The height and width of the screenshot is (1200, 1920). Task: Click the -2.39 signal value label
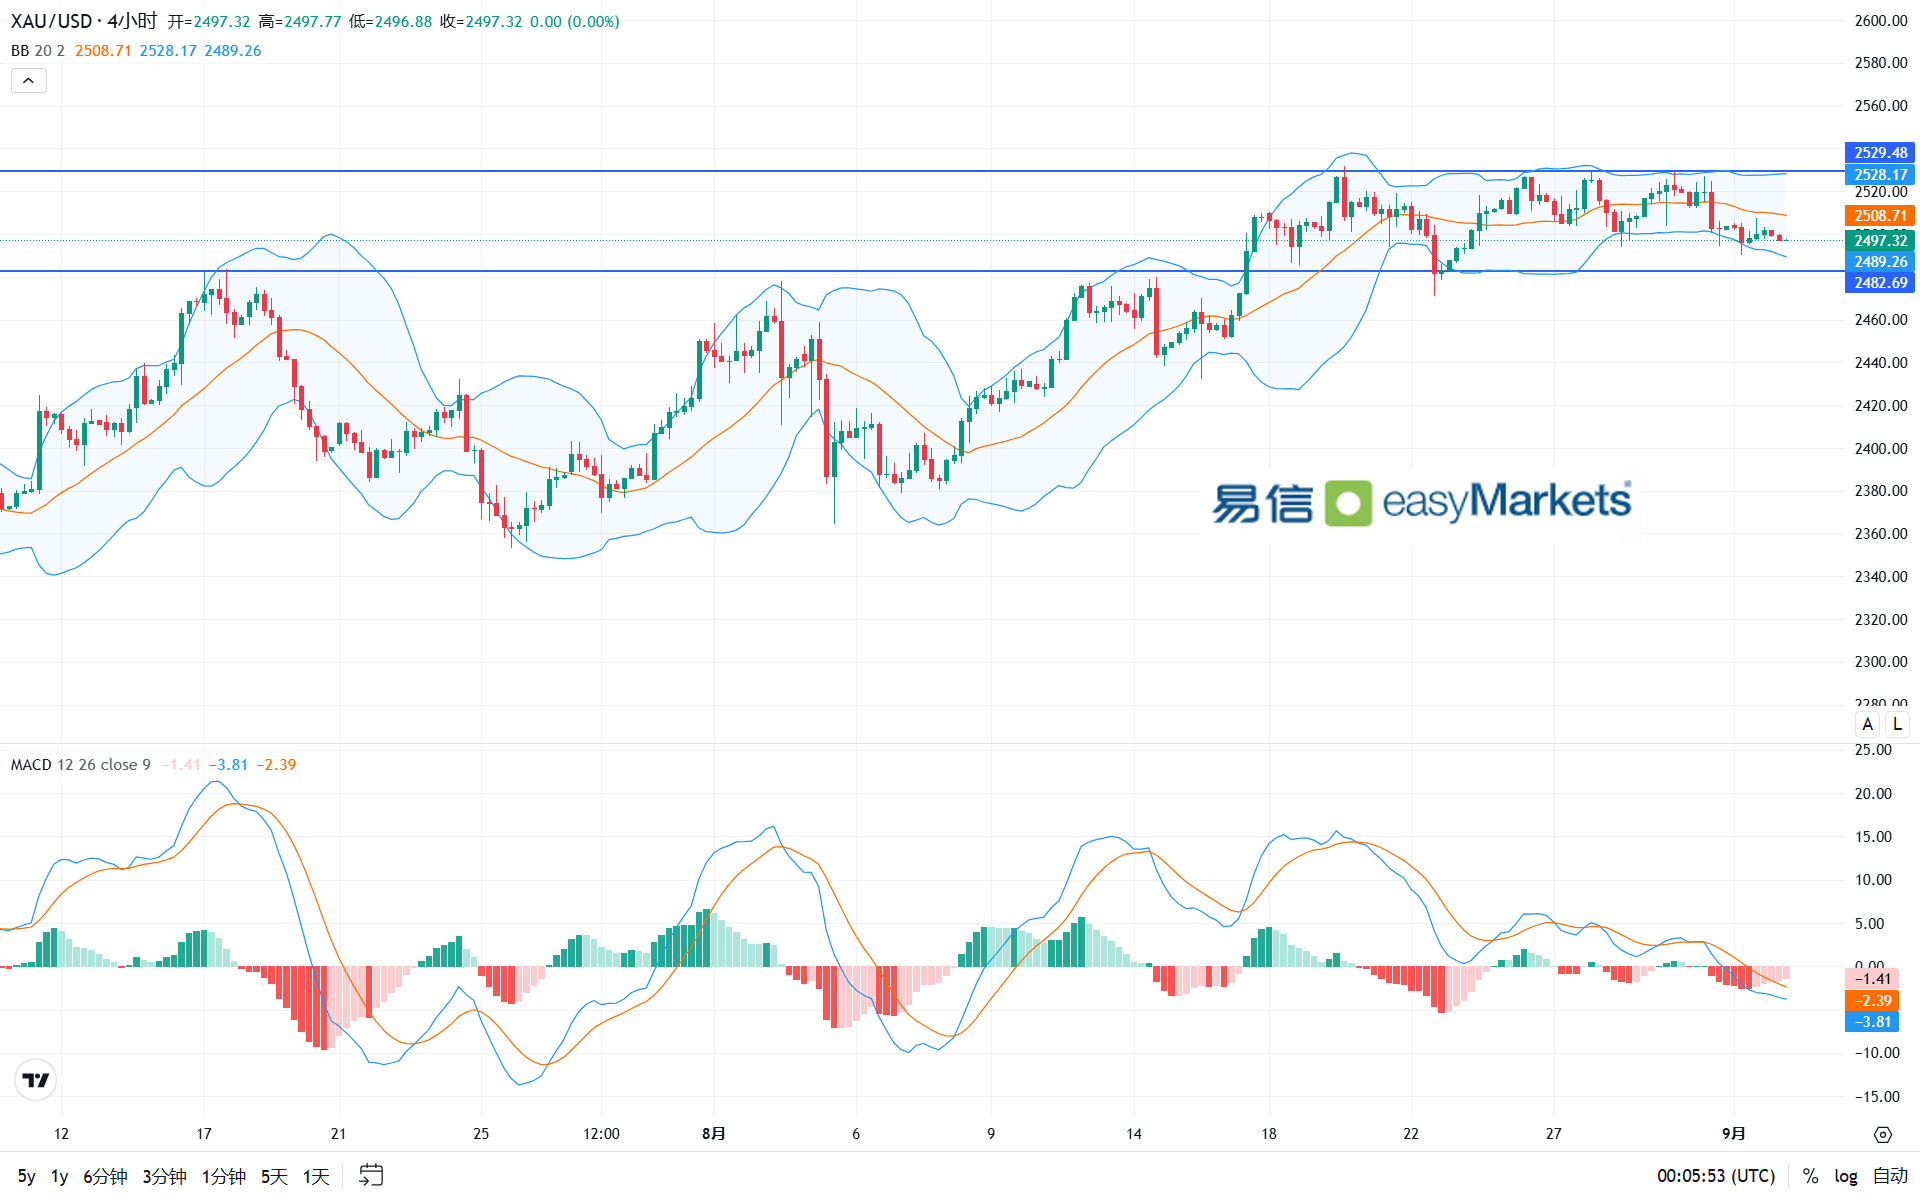(1872, 1001)
